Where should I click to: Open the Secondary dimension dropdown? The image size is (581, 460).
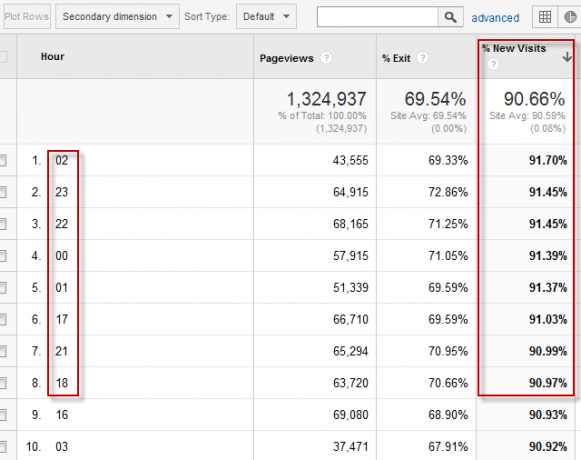click(117, 17)
